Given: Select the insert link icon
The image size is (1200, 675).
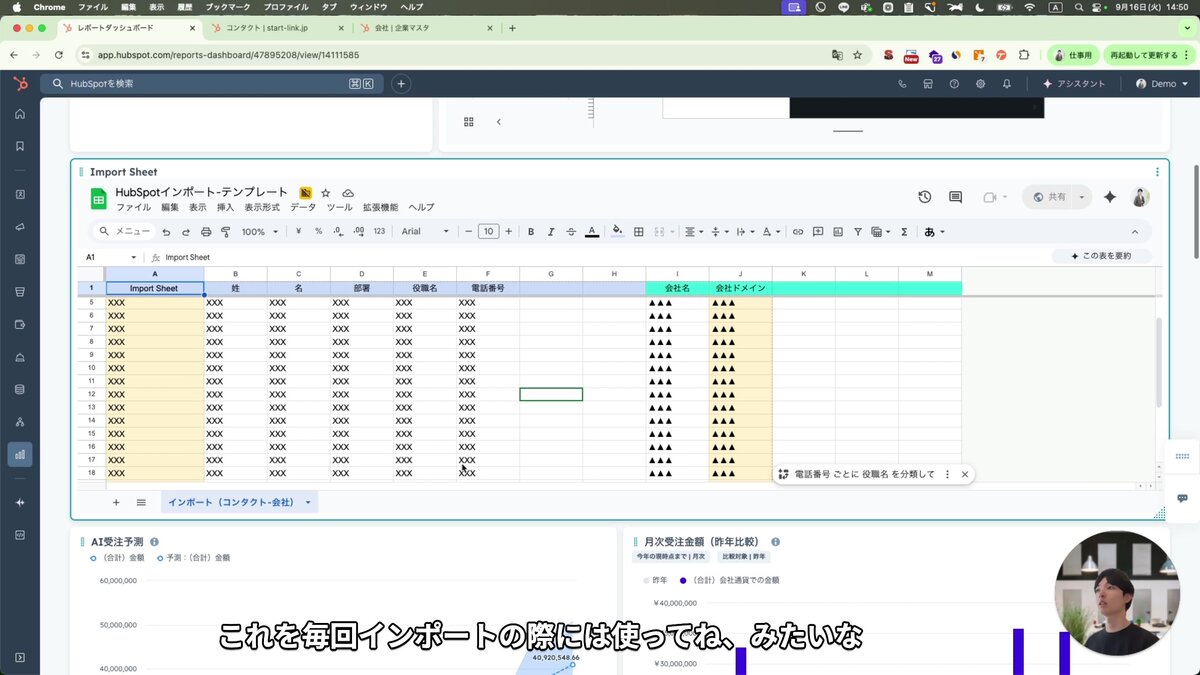Looking at the screenshot, I should tap(797, 231).
